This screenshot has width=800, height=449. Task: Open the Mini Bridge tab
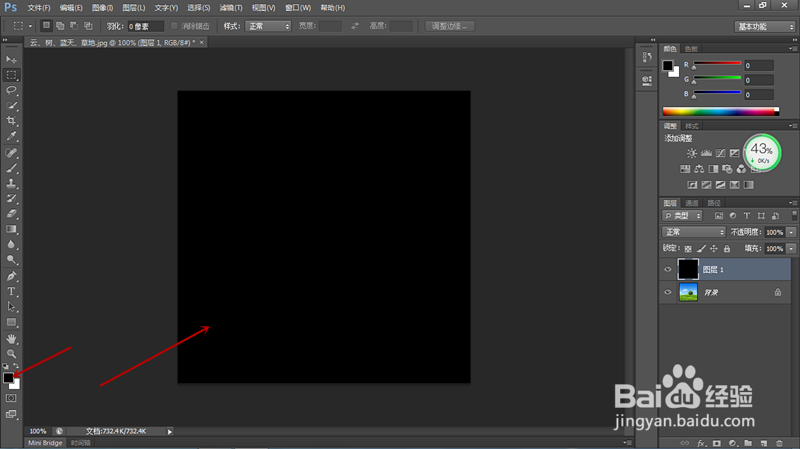45,443
